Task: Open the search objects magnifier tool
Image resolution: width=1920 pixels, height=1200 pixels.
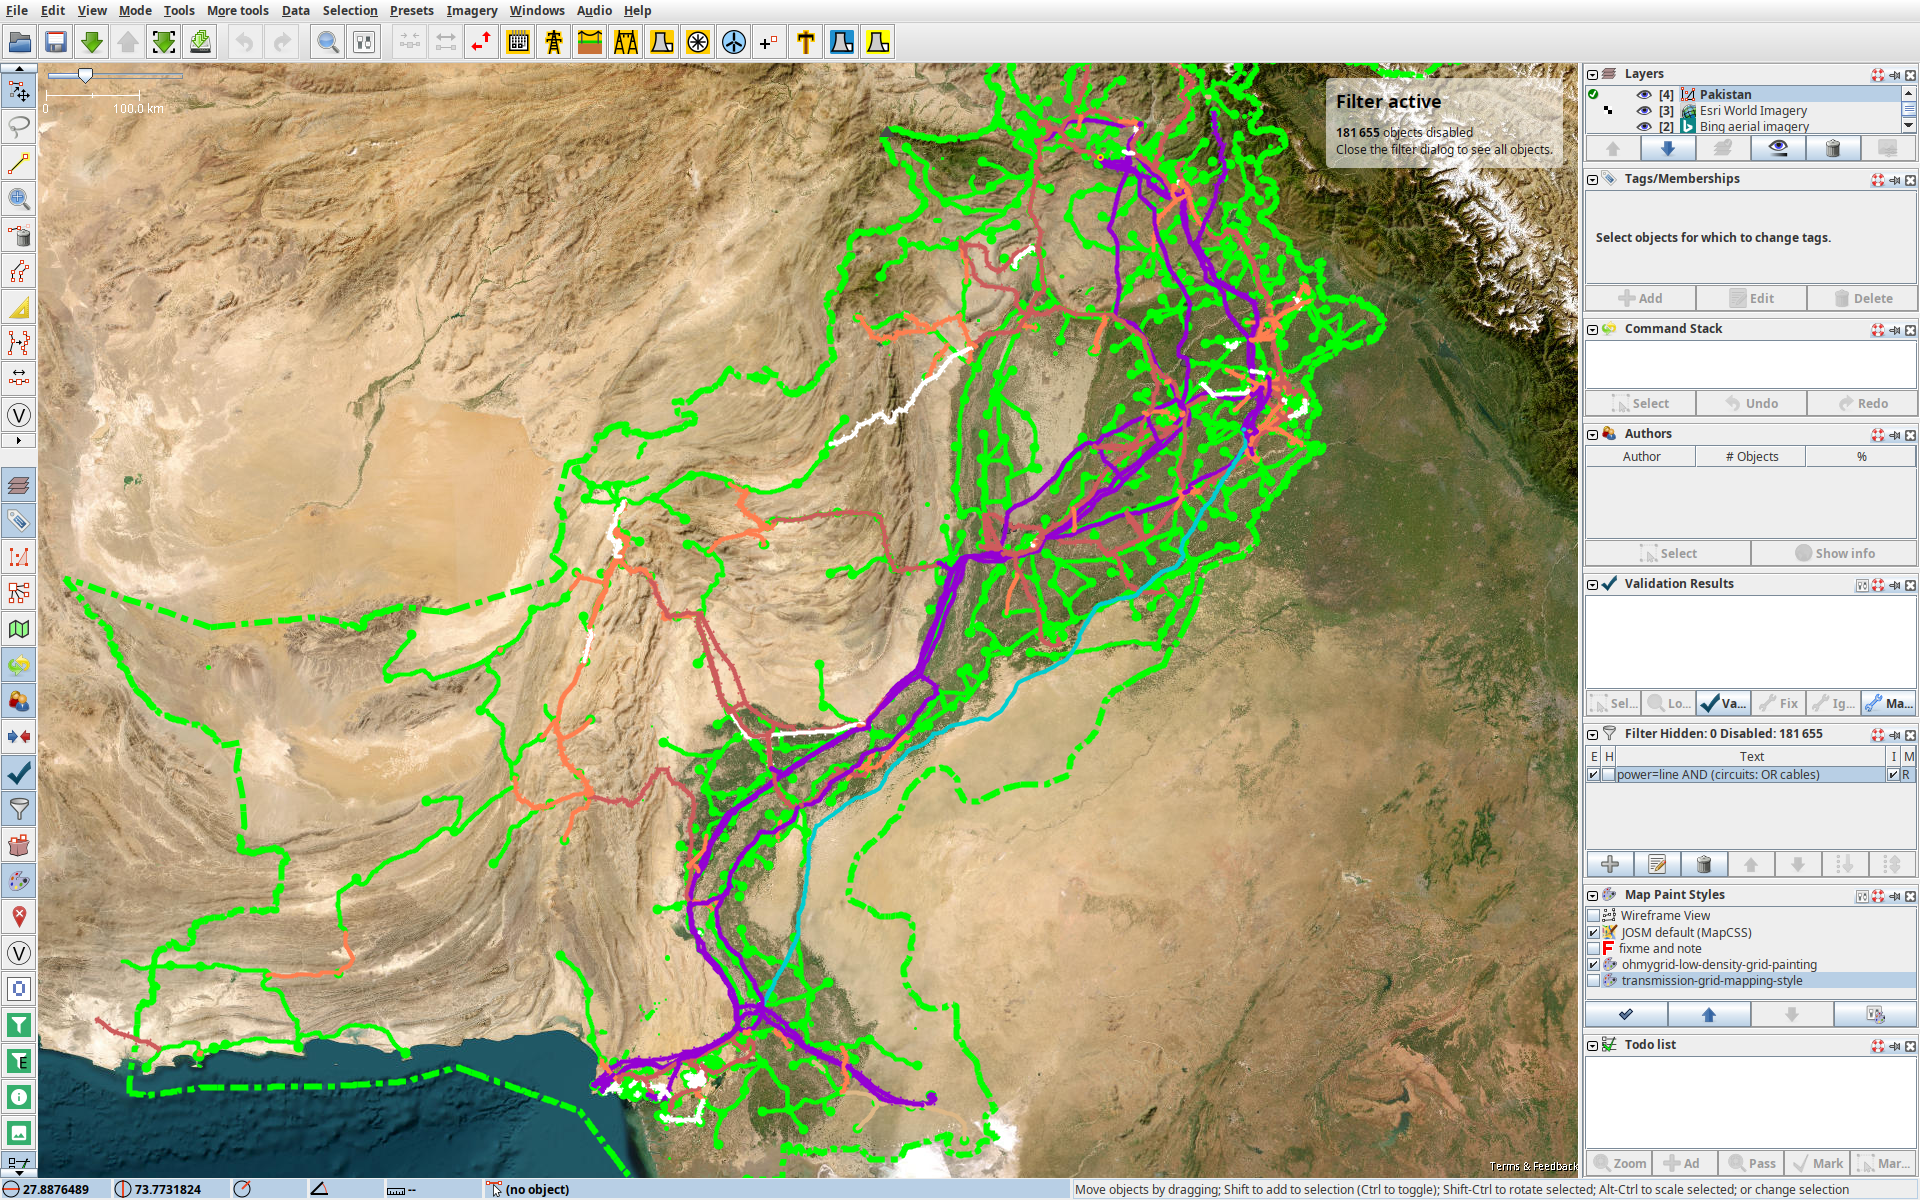Action: coord(327,42)
